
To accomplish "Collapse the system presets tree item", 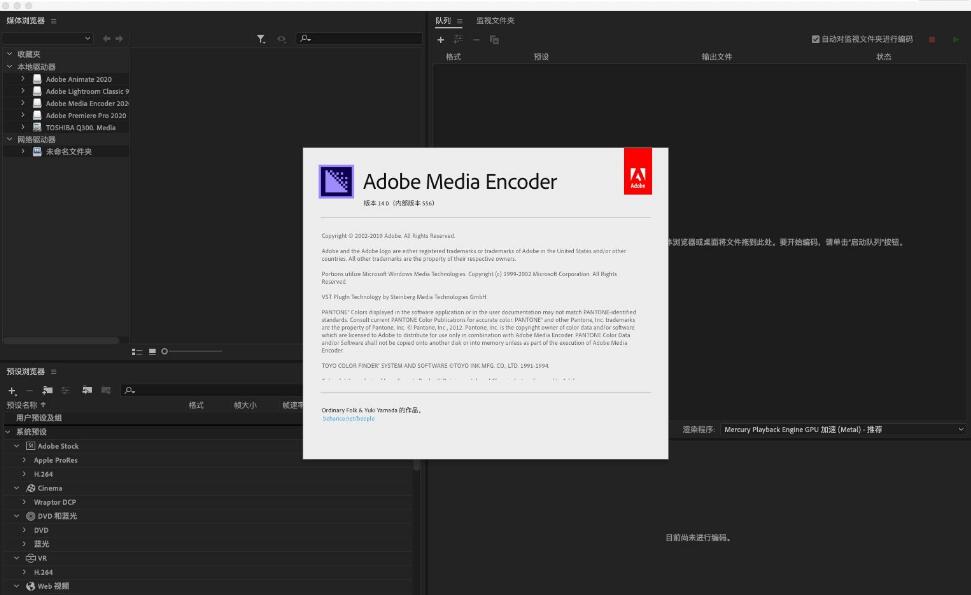I will coord(8,433).
